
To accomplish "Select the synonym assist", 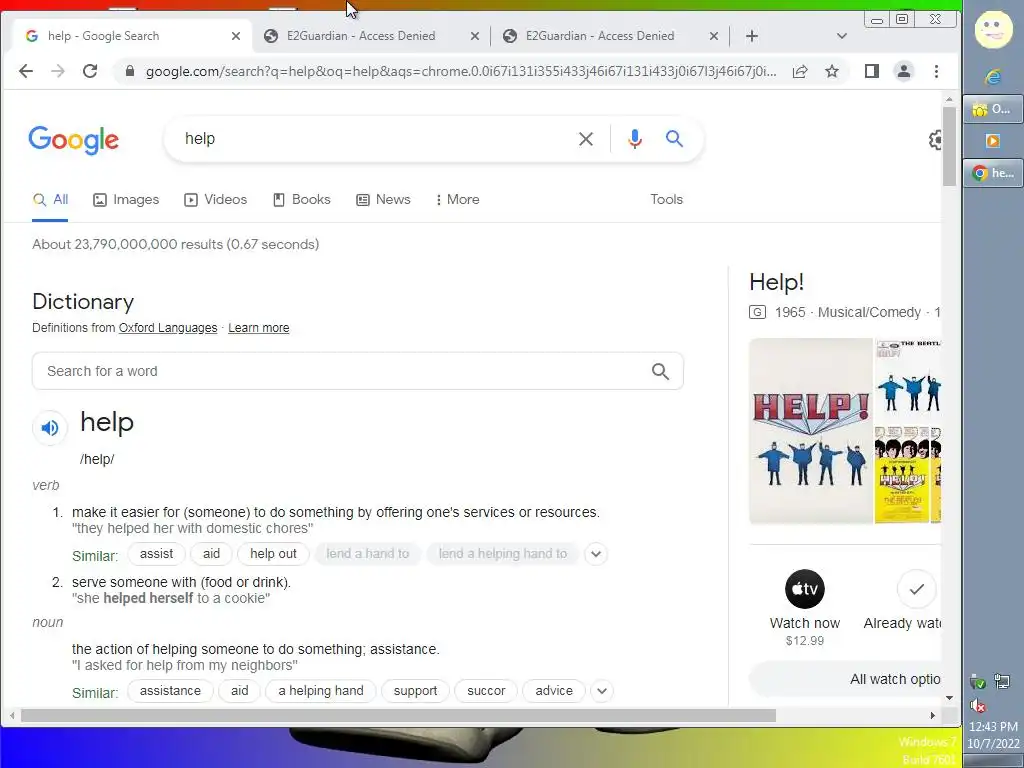I will point(157,554).
